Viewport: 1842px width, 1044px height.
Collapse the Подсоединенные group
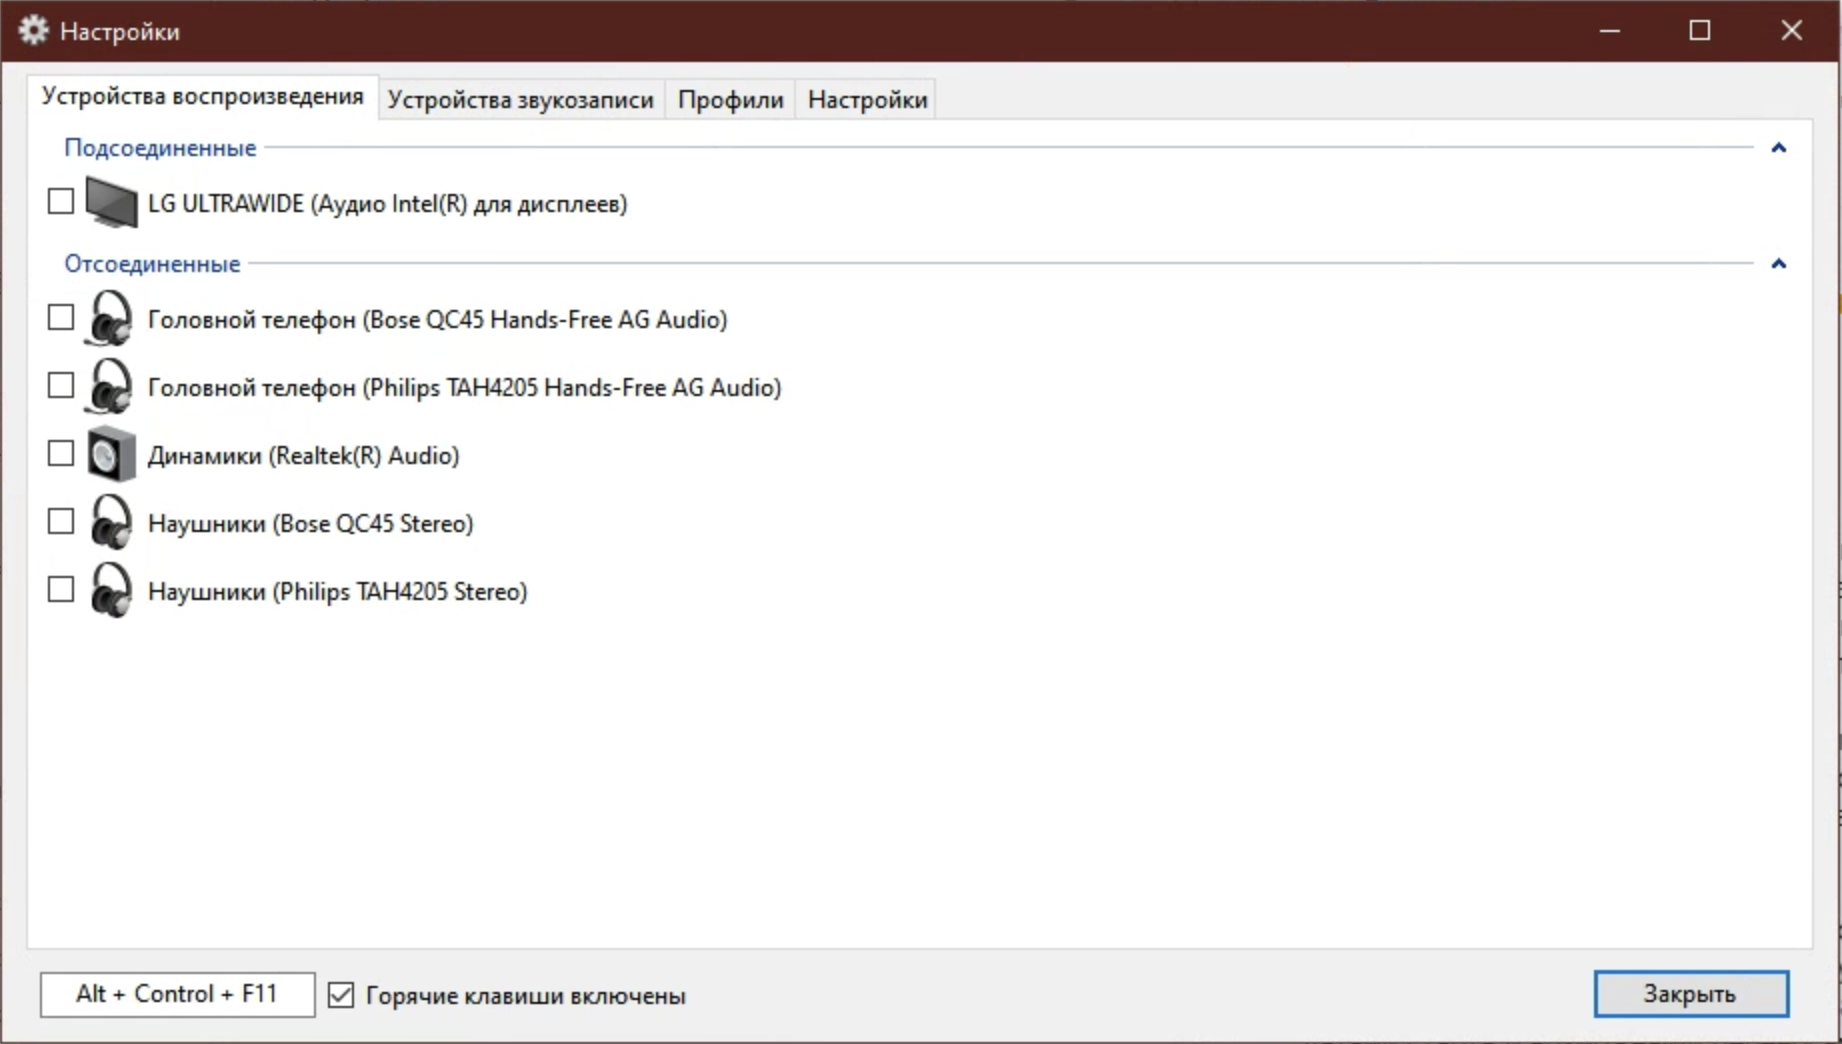point(1778,148)
